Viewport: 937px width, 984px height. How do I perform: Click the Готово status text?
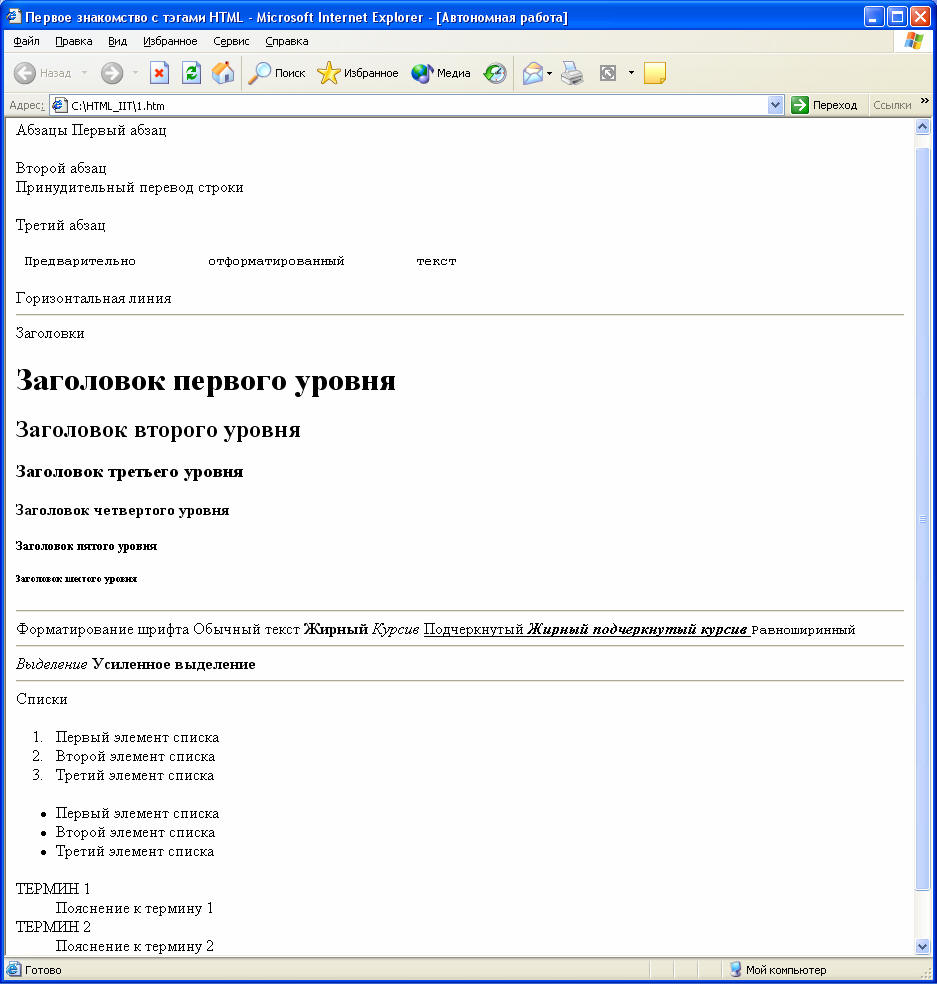point(43,970)
